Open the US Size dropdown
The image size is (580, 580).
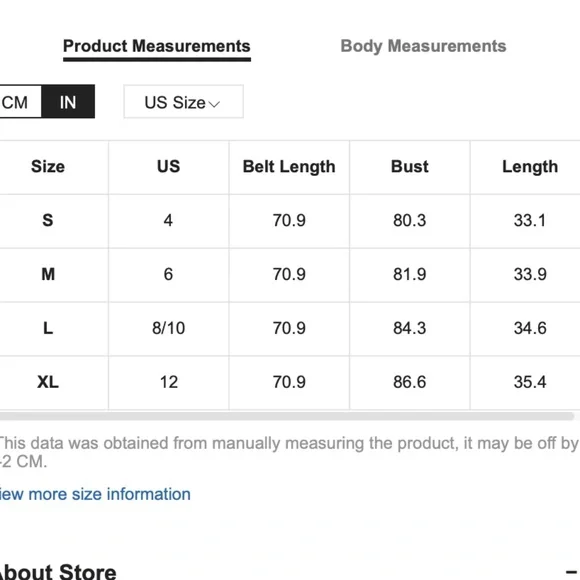coord(183,102)
